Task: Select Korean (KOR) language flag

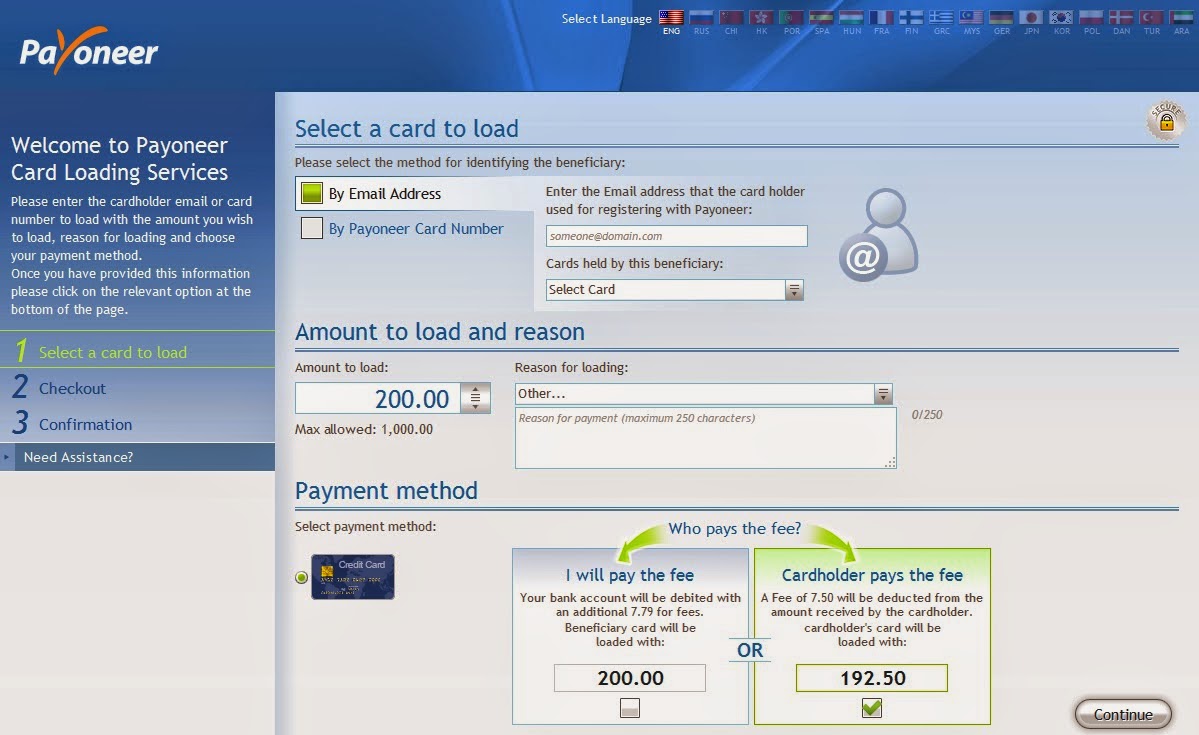Action: click(x=1061, y=18)
